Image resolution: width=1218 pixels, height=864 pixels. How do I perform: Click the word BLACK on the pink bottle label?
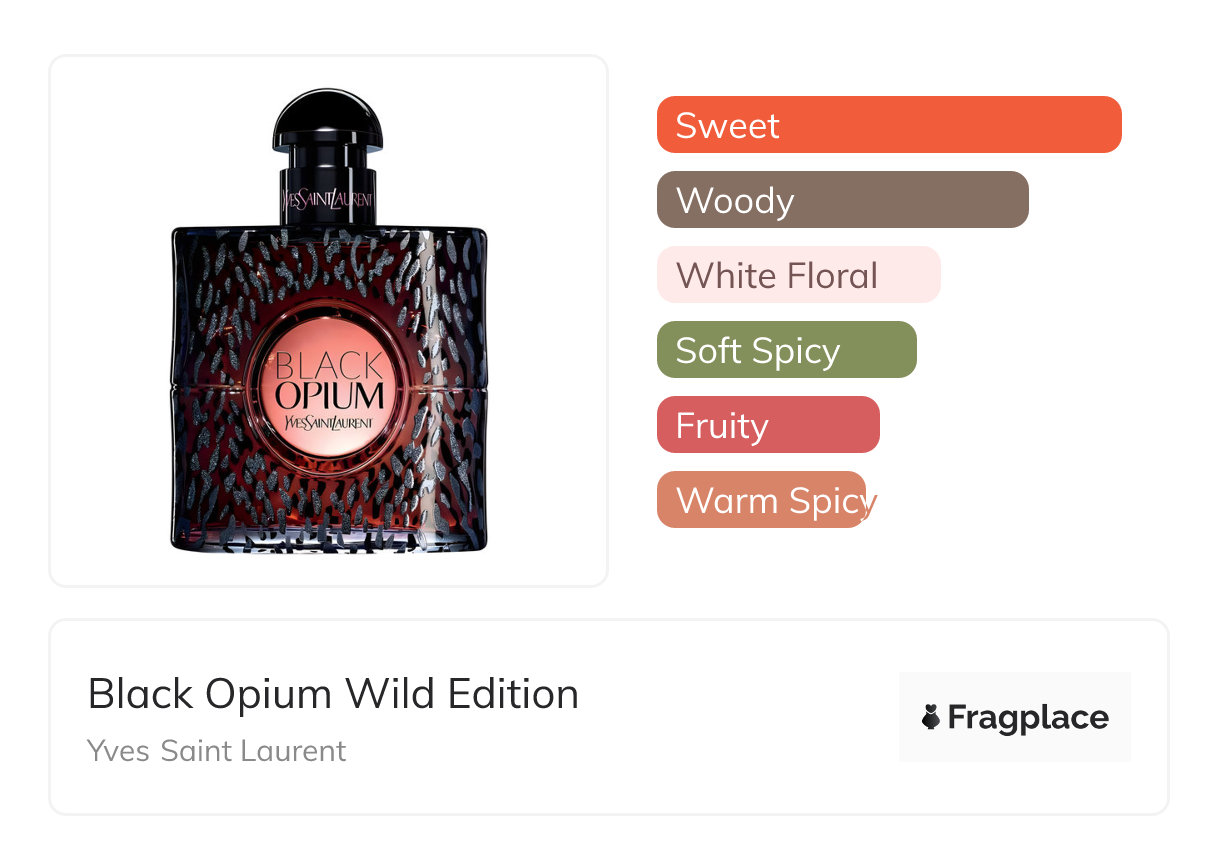point(329,365)
